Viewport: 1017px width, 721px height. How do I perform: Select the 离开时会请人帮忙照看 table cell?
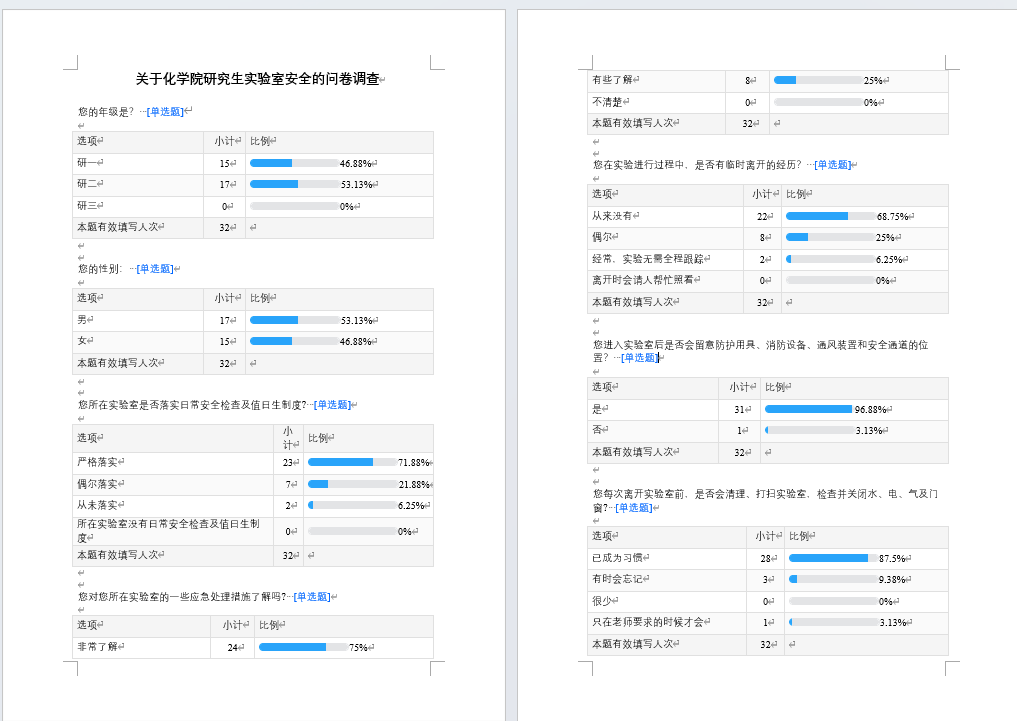pos(666,281)
